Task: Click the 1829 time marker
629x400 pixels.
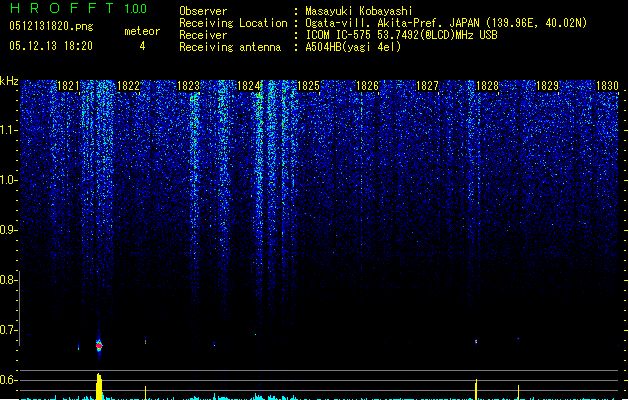Action: tap(548, 86)
